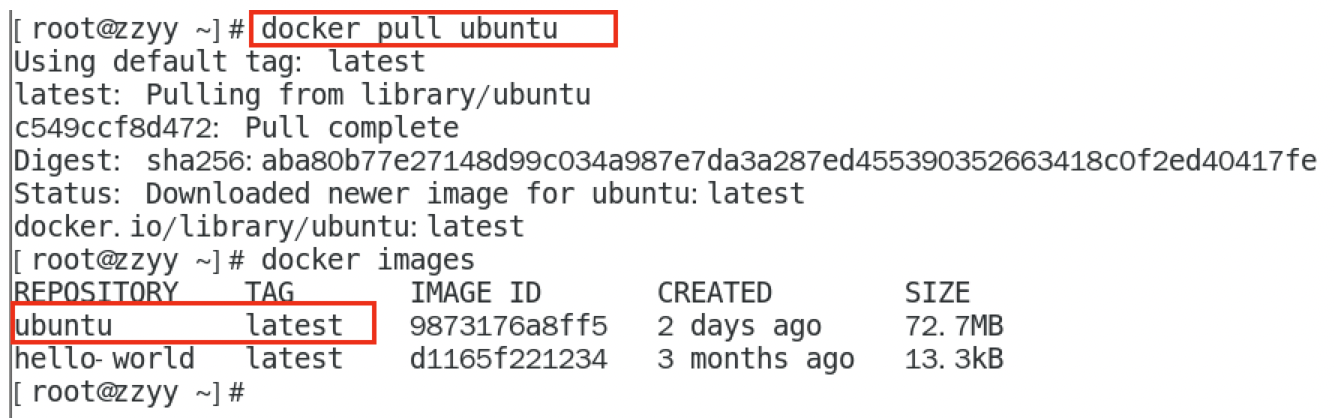Select the ubuntu repository name in table
The height and width of the screenshot is (418, 1334).
tap(63, 325)
